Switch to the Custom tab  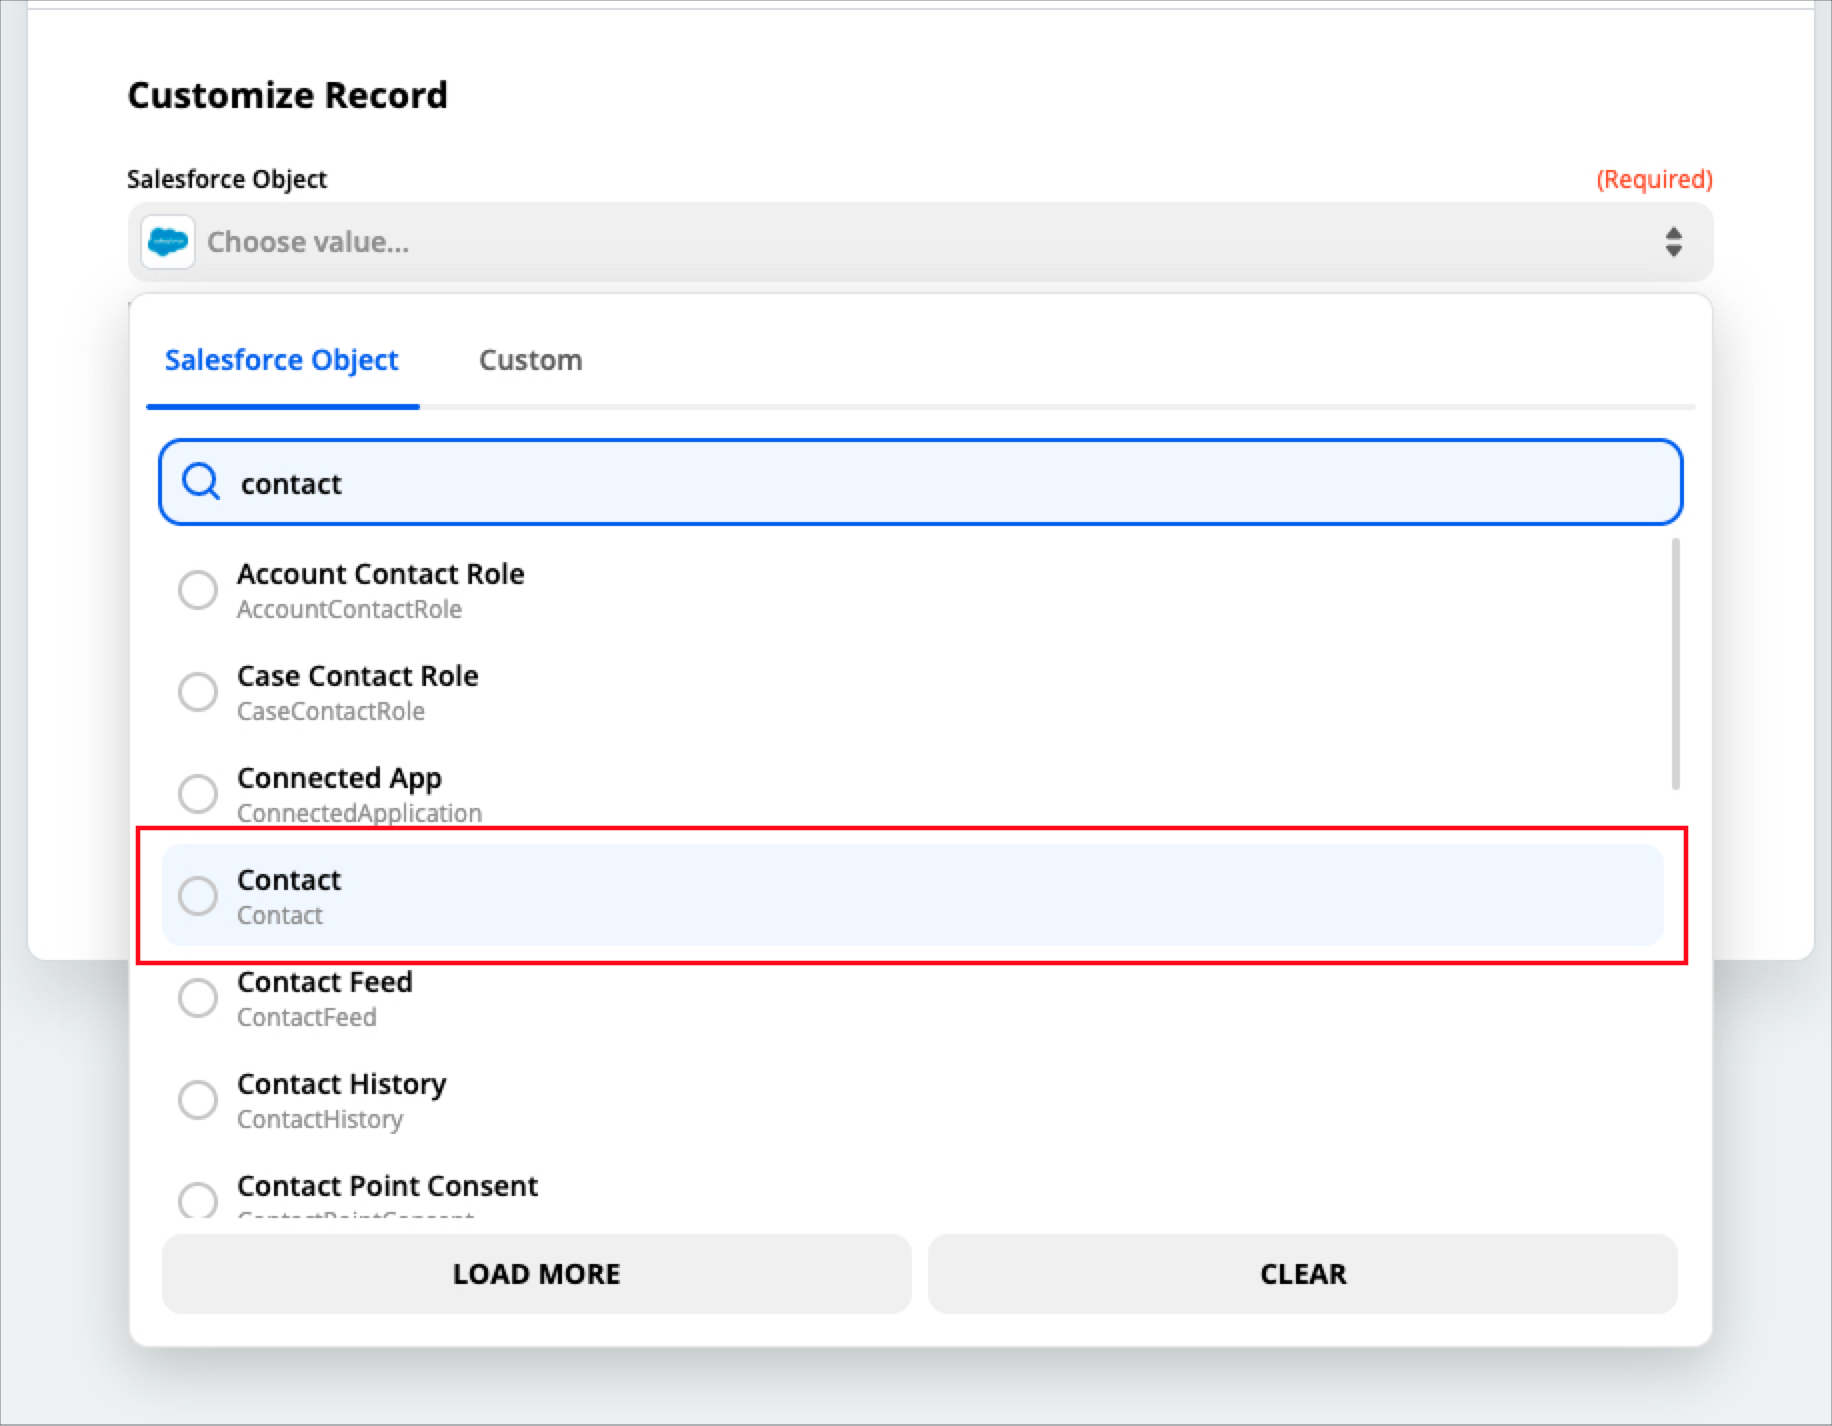(530, 360)
